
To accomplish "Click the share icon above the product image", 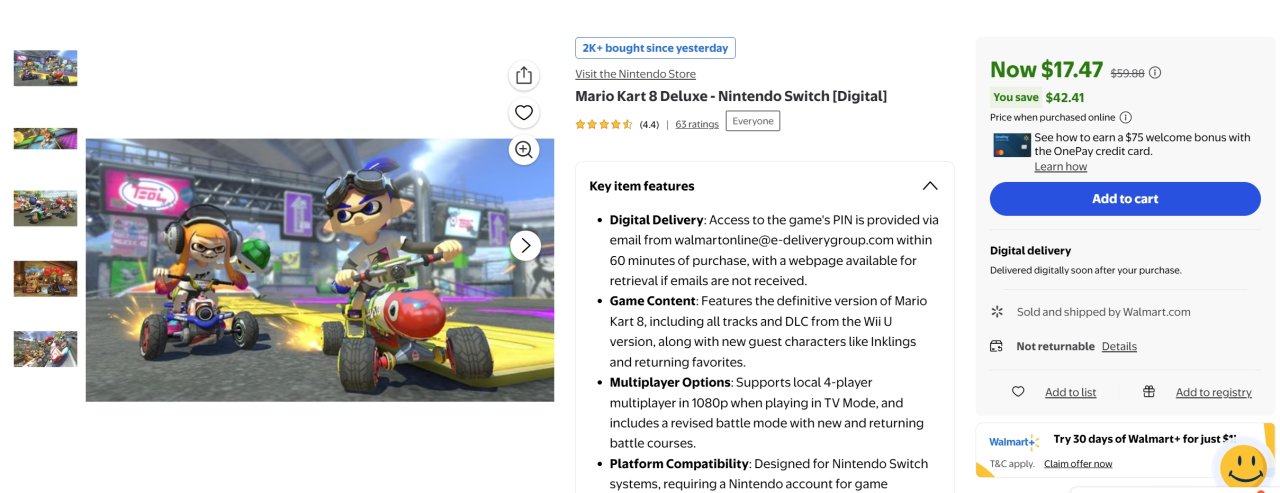I will coord(524,75).
